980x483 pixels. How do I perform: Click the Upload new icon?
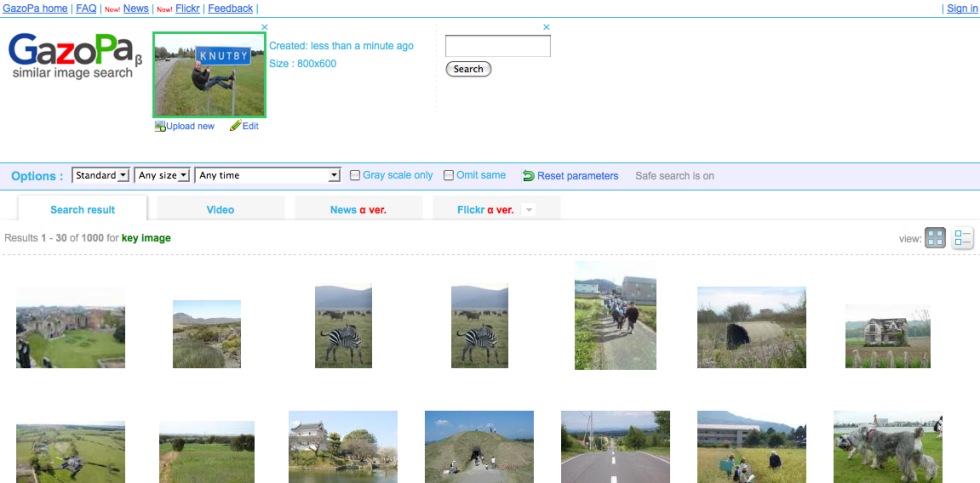pyautogui.click(x=160, y=126)
